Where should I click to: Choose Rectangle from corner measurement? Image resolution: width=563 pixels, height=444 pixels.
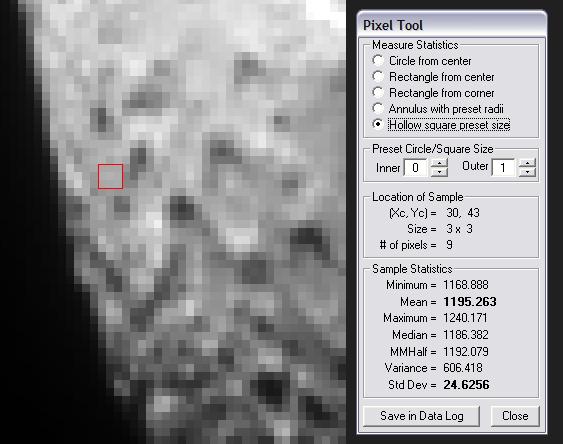378,93
